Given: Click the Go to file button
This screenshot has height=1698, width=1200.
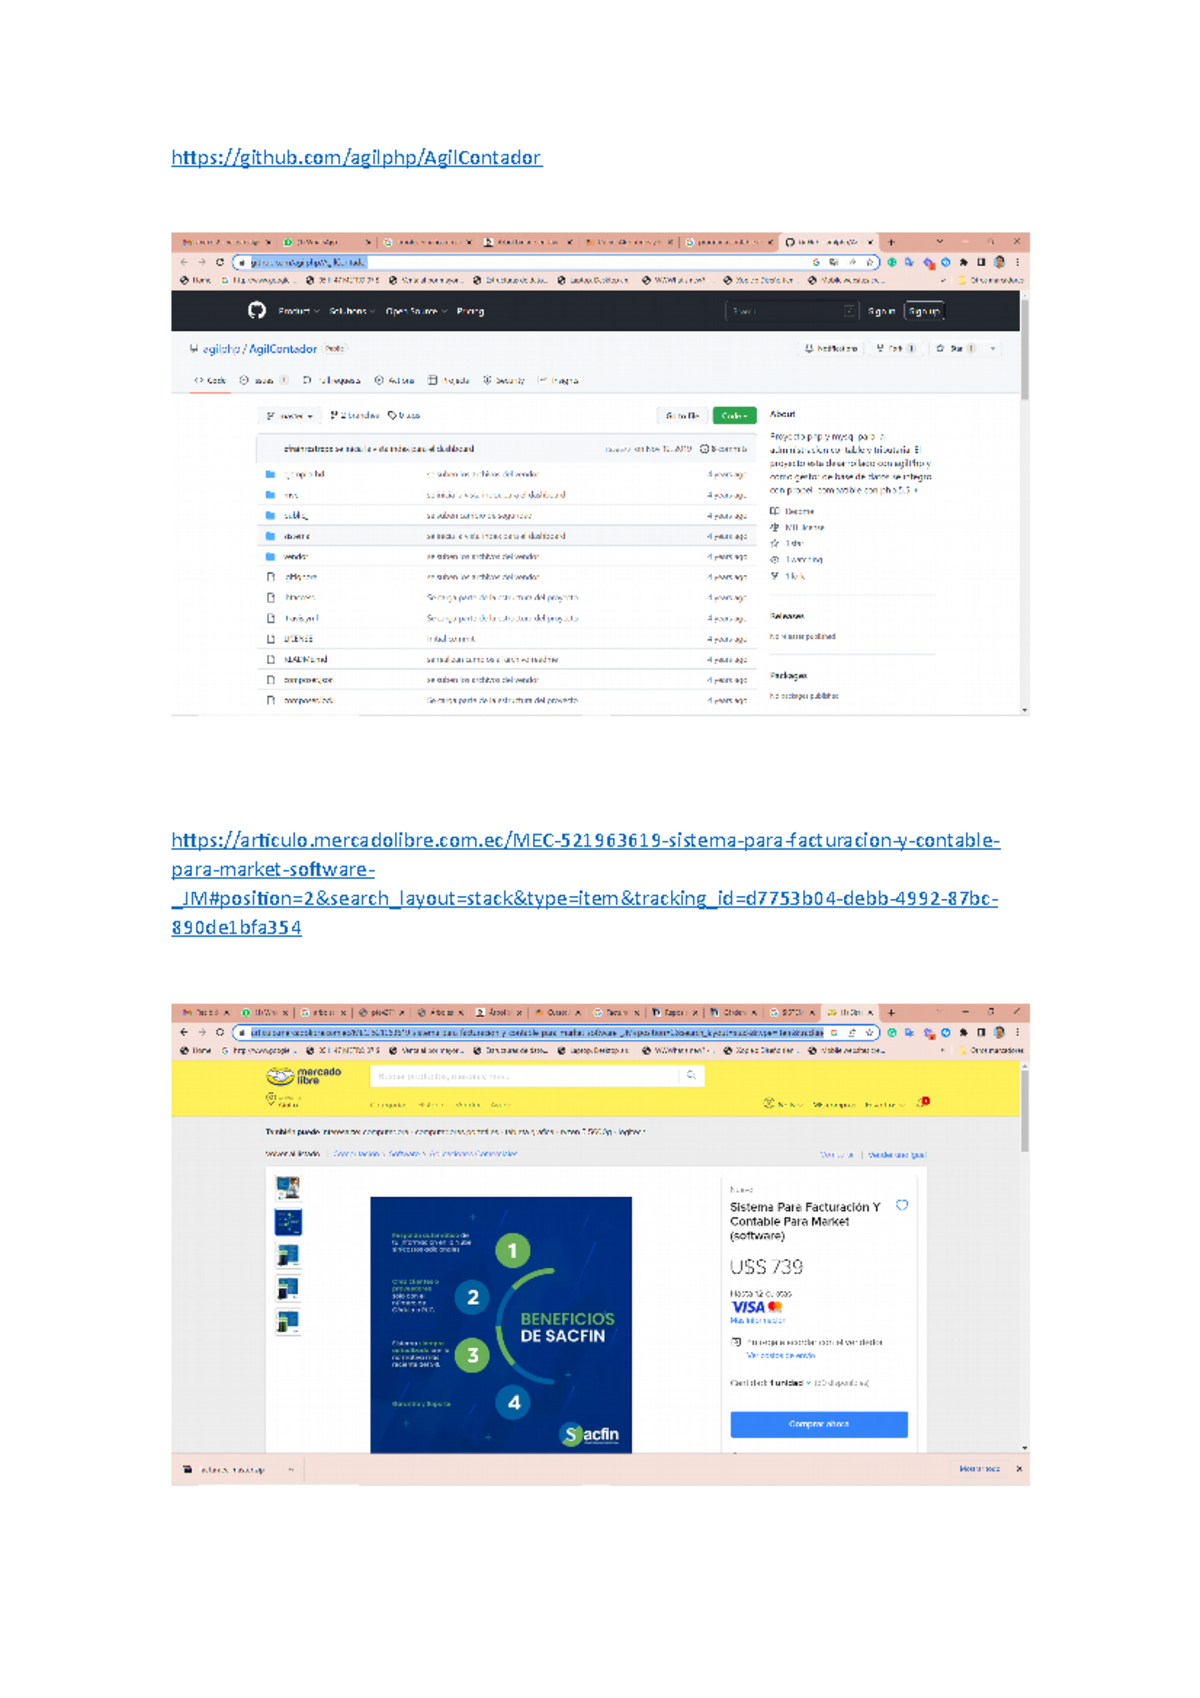Looking at the screenshot, I should point(682,416).
